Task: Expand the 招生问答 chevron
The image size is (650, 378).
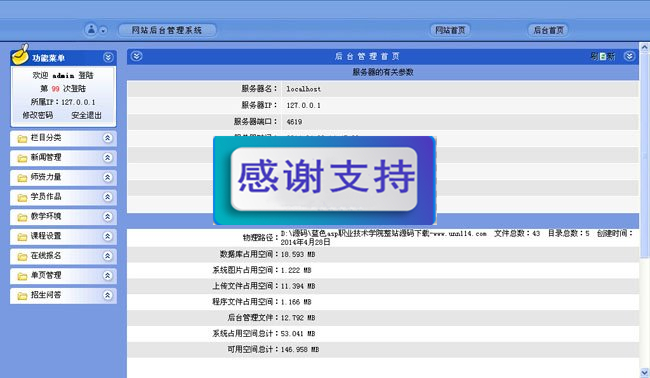Action: coord(107,295)
